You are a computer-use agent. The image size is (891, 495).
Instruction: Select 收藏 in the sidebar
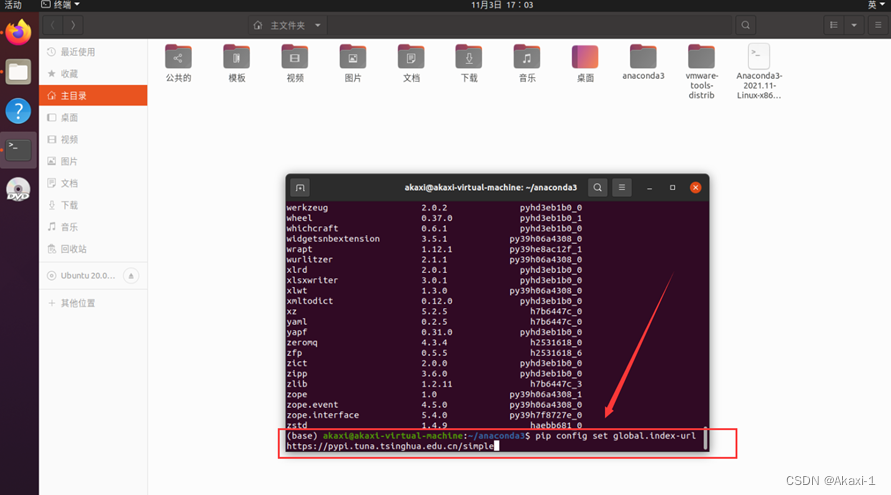pos(93,74)
